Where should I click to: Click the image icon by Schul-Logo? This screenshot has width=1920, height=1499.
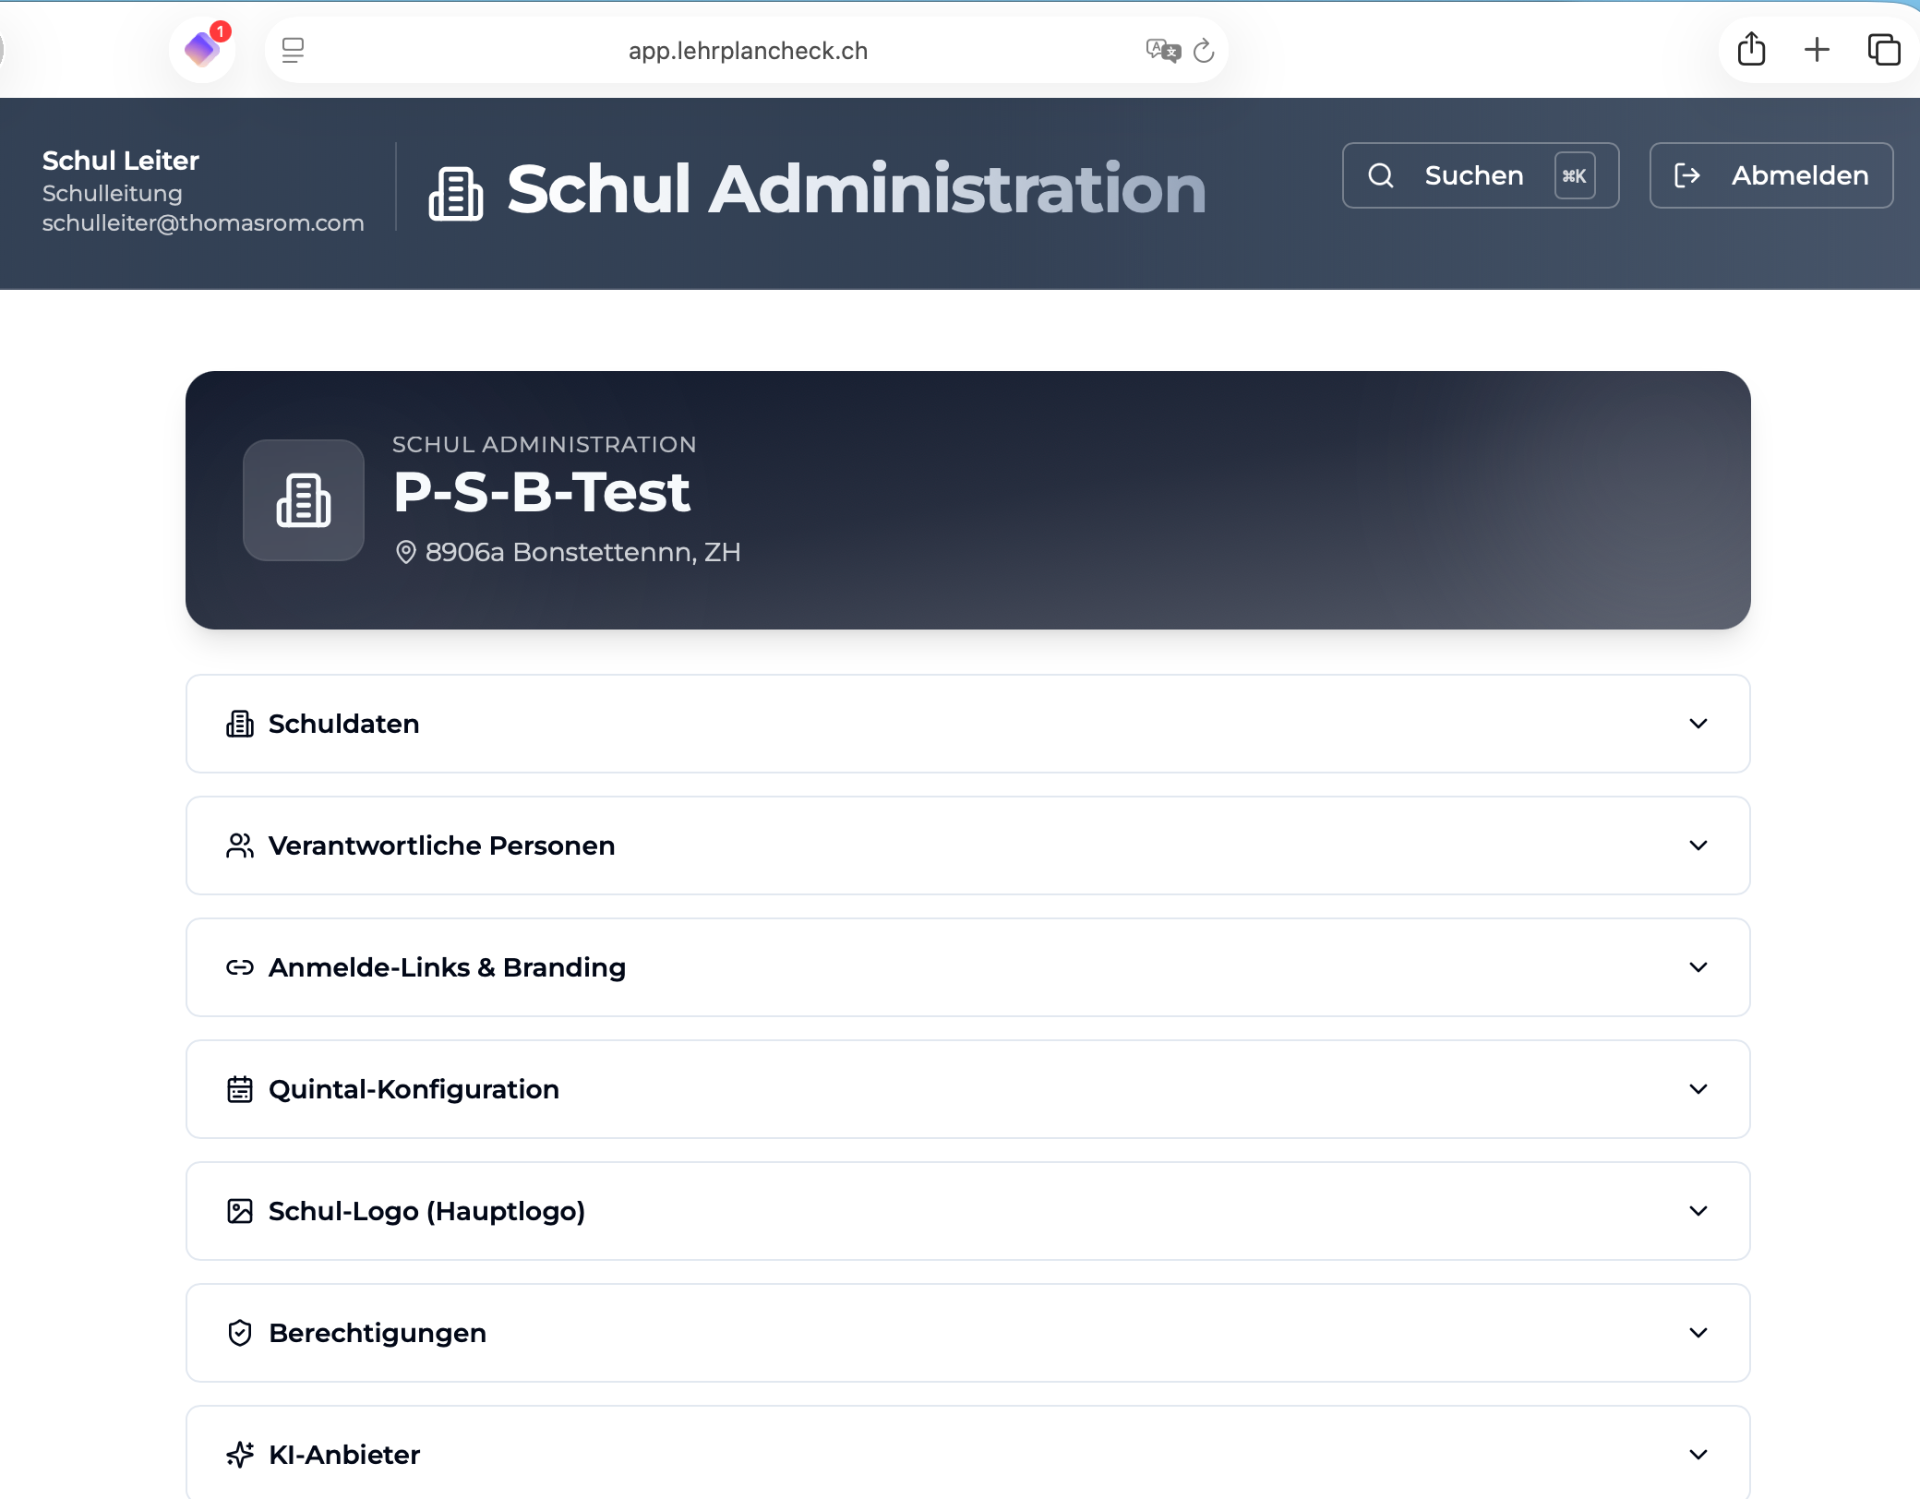click(240, 1211)
